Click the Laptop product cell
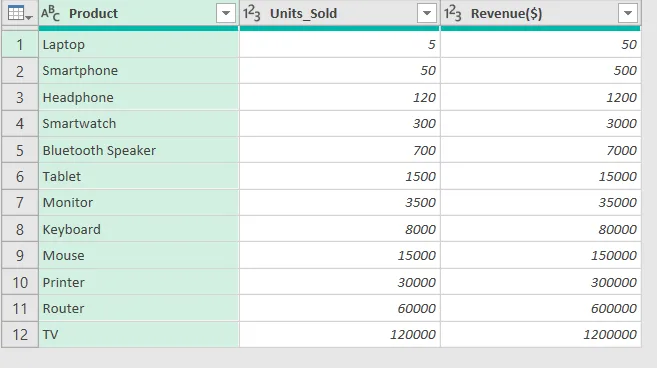 [139, 44]
